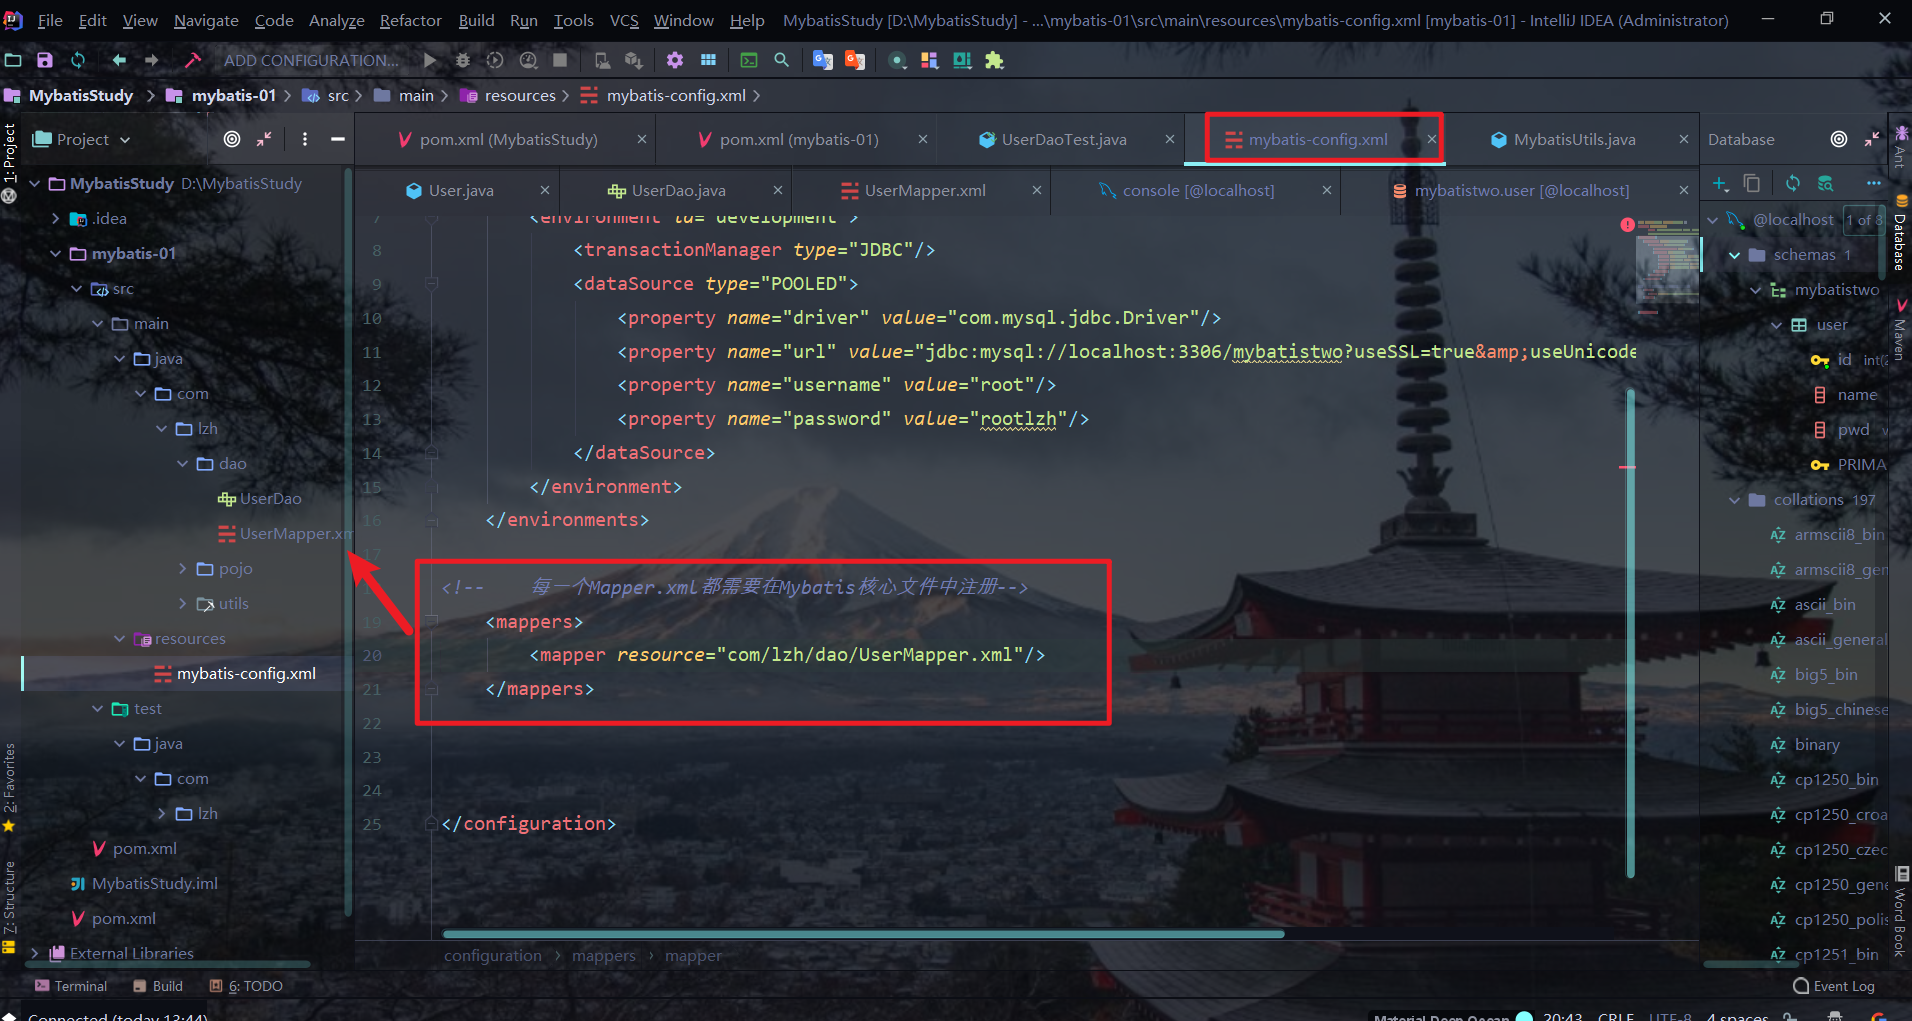Switch to the MybatisUtils.java tab
Viewport: 1912px width, 1021px height.
pyautogui.click(x=1574, y=139)
